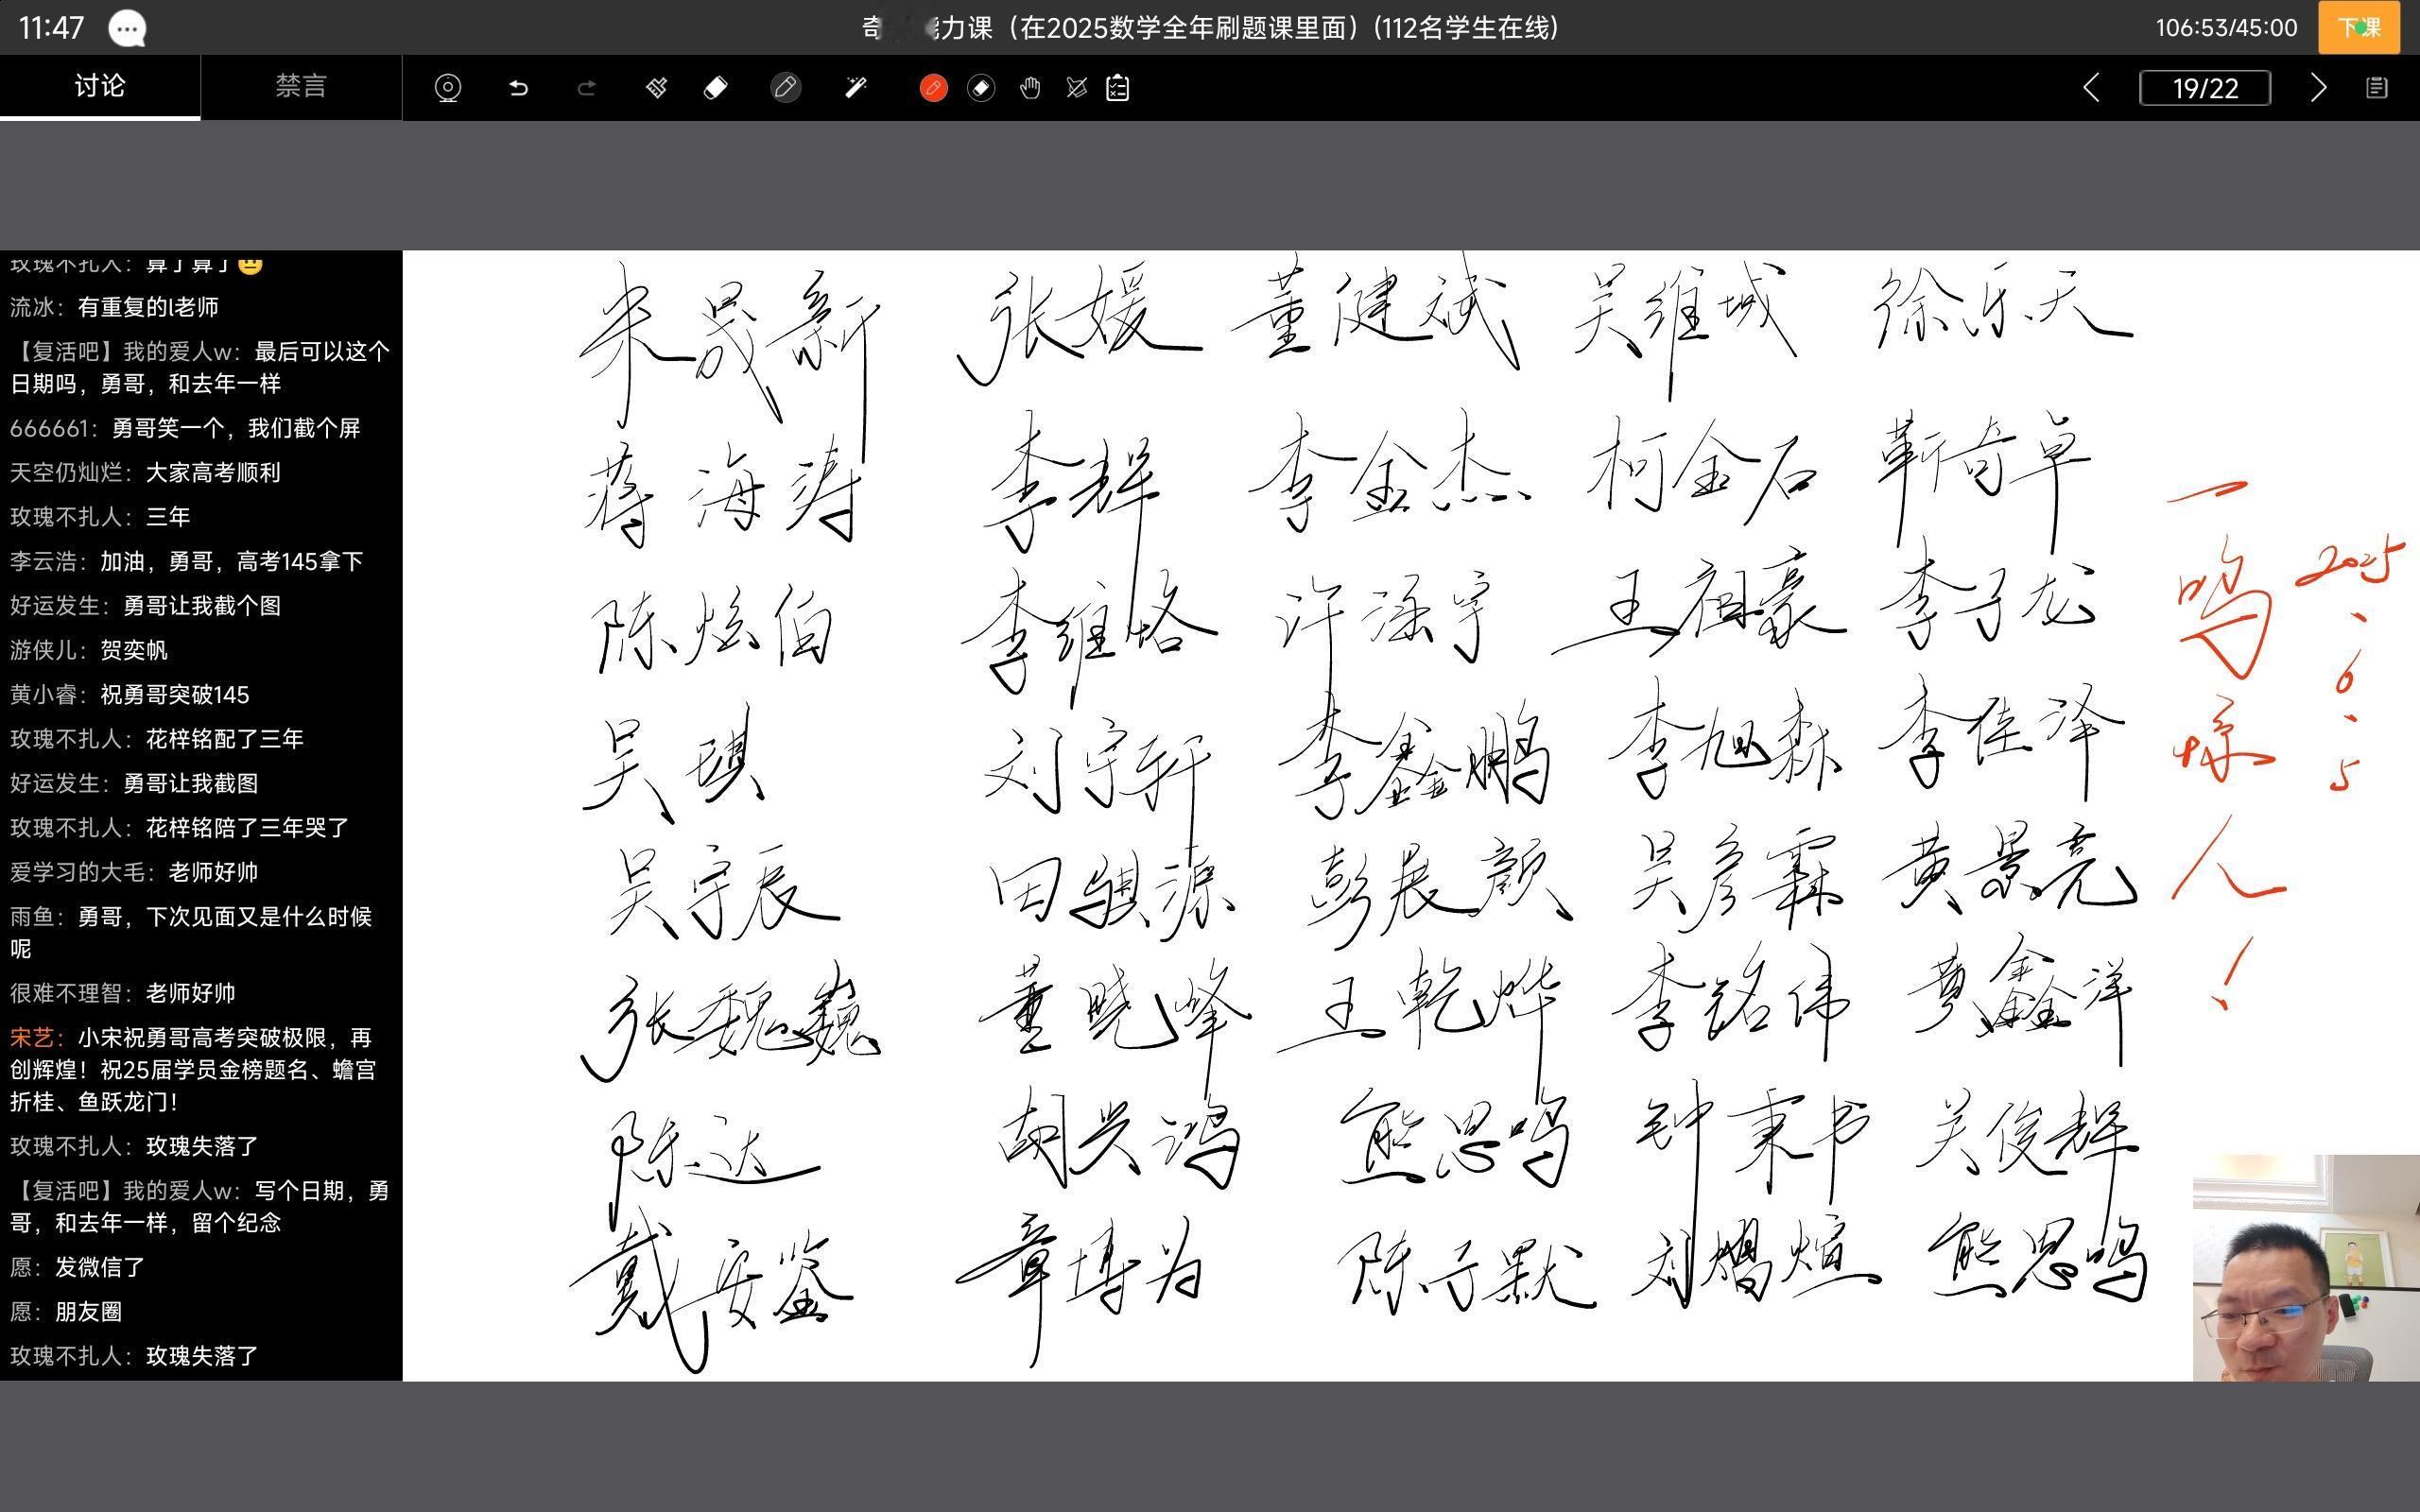
Task: Select the clear-all broom tool
Action: (656, 88)
